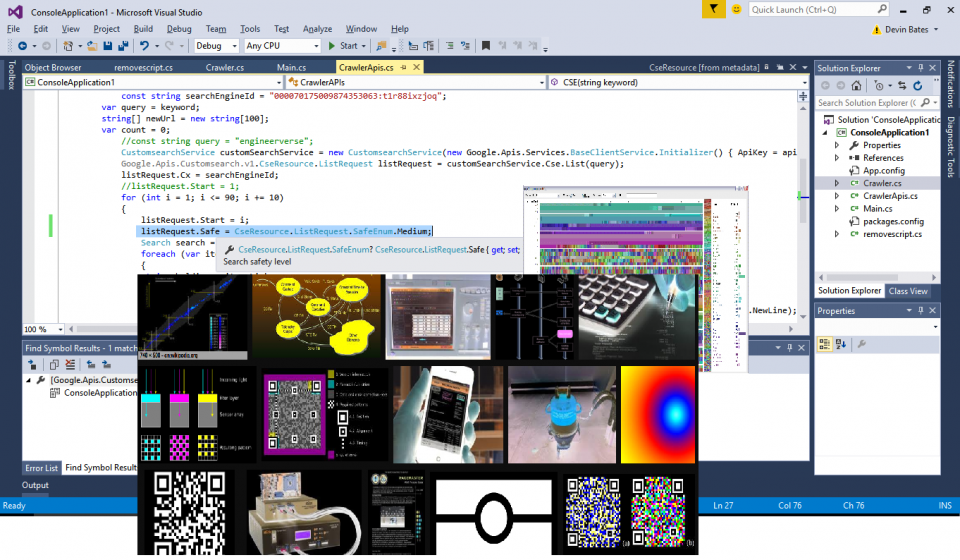
Task: Open the CrawlerAPIs class dropdown
Action: pyautogui.click(x=416, y=83)
